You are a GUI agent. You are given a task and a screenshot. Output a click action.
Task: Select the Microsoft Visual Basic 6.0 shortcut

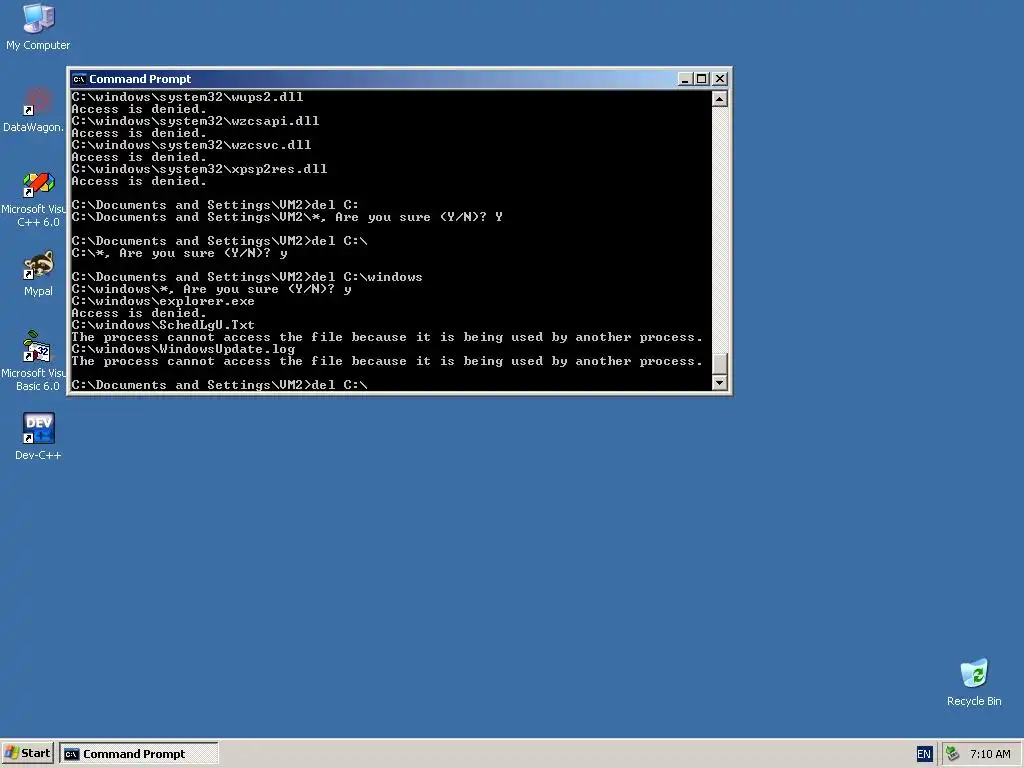tap(36, 362)
